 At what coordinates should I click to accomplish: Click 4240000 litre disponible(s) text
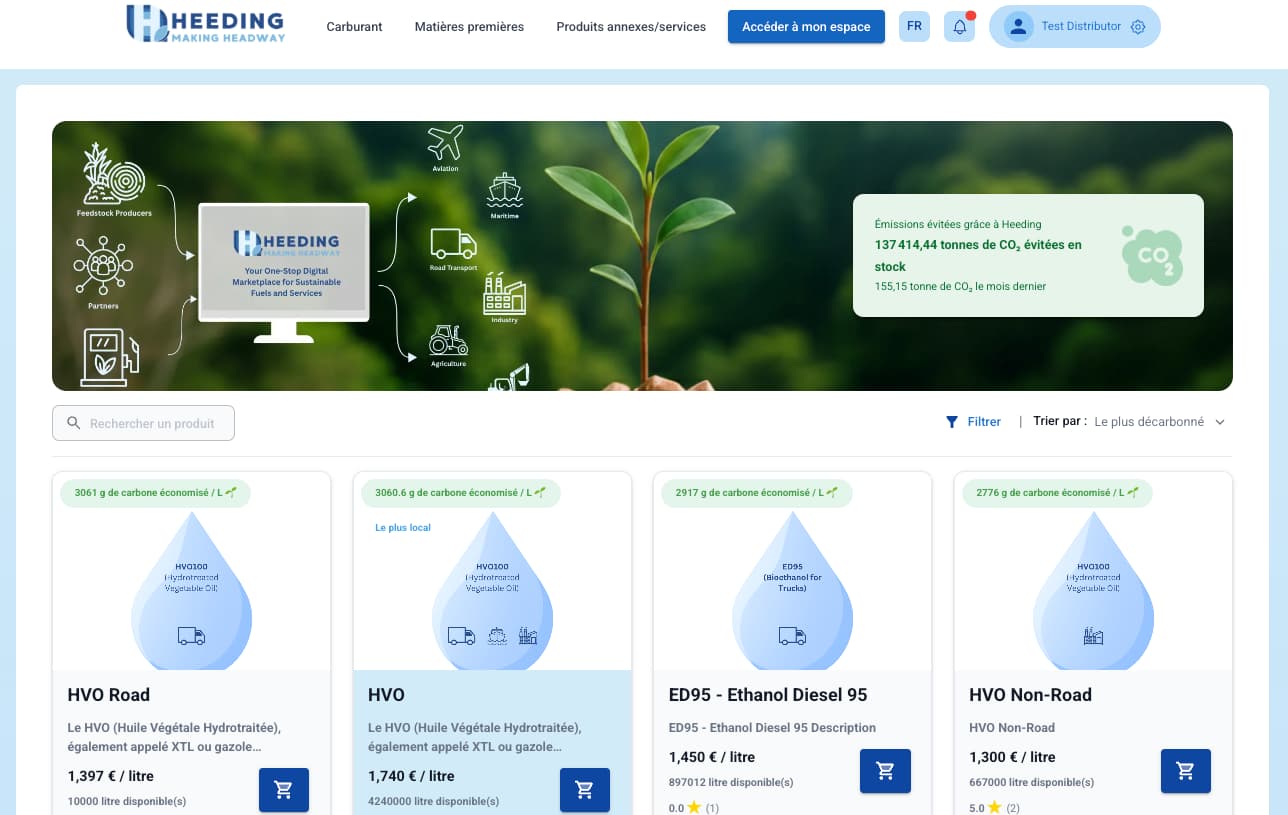pos(434,802)
